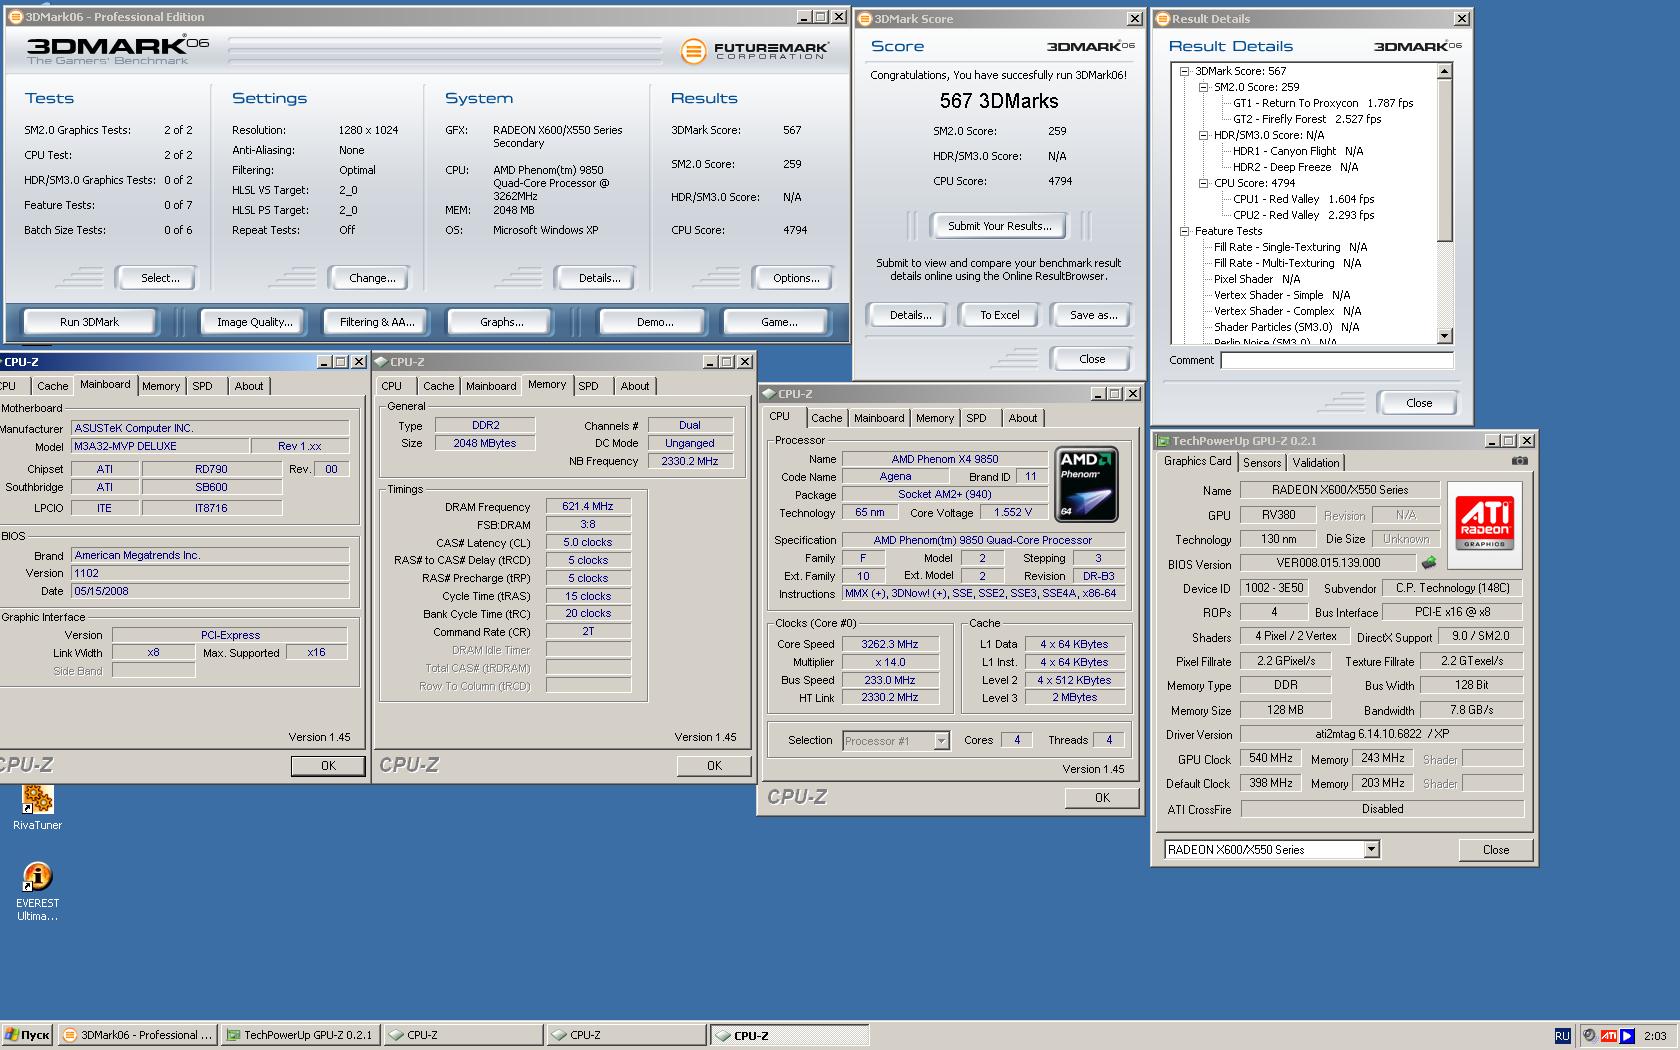Click the '567 3DMarks' score text

(x=998, y=101)
